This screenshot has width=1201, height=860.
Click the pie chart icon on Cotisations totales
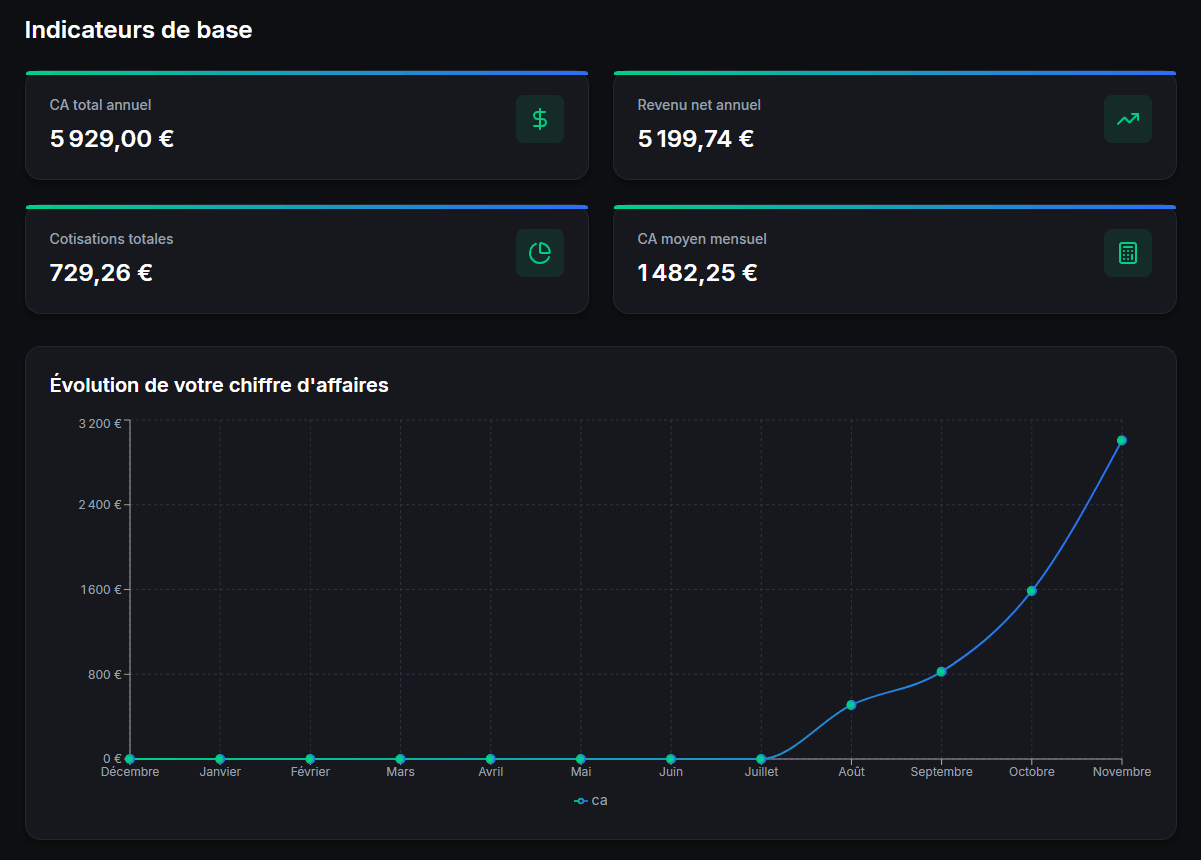[539, 253]
